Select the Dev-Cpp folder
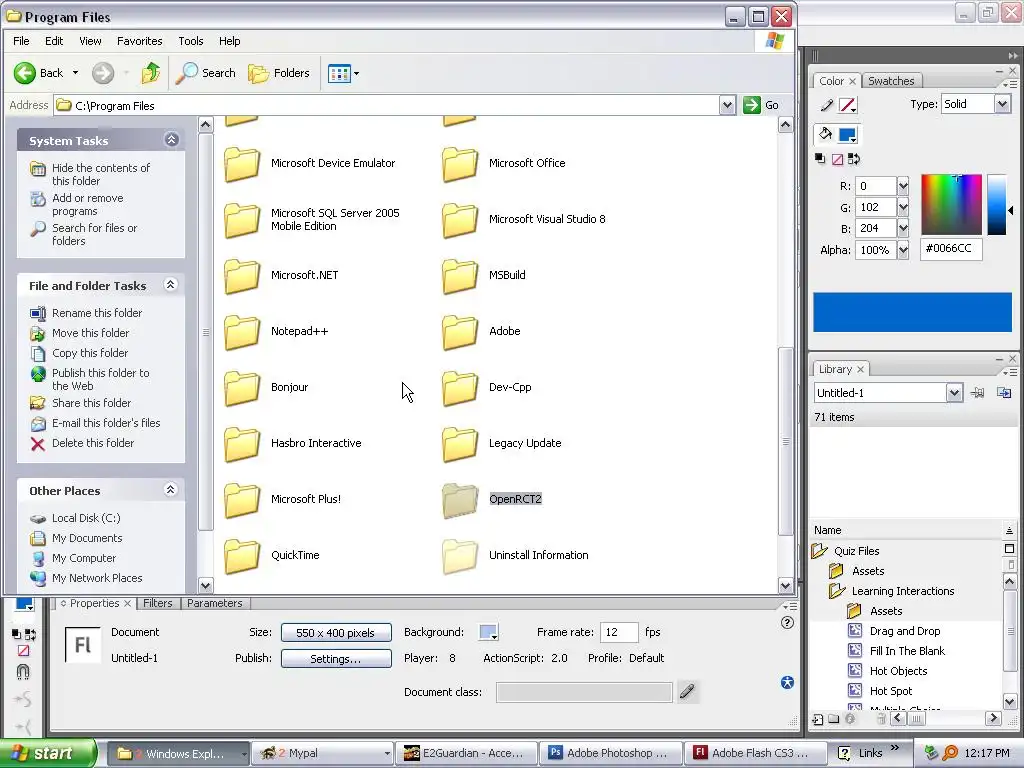Screen dimensions: 1024x768 tap(487, 387)
